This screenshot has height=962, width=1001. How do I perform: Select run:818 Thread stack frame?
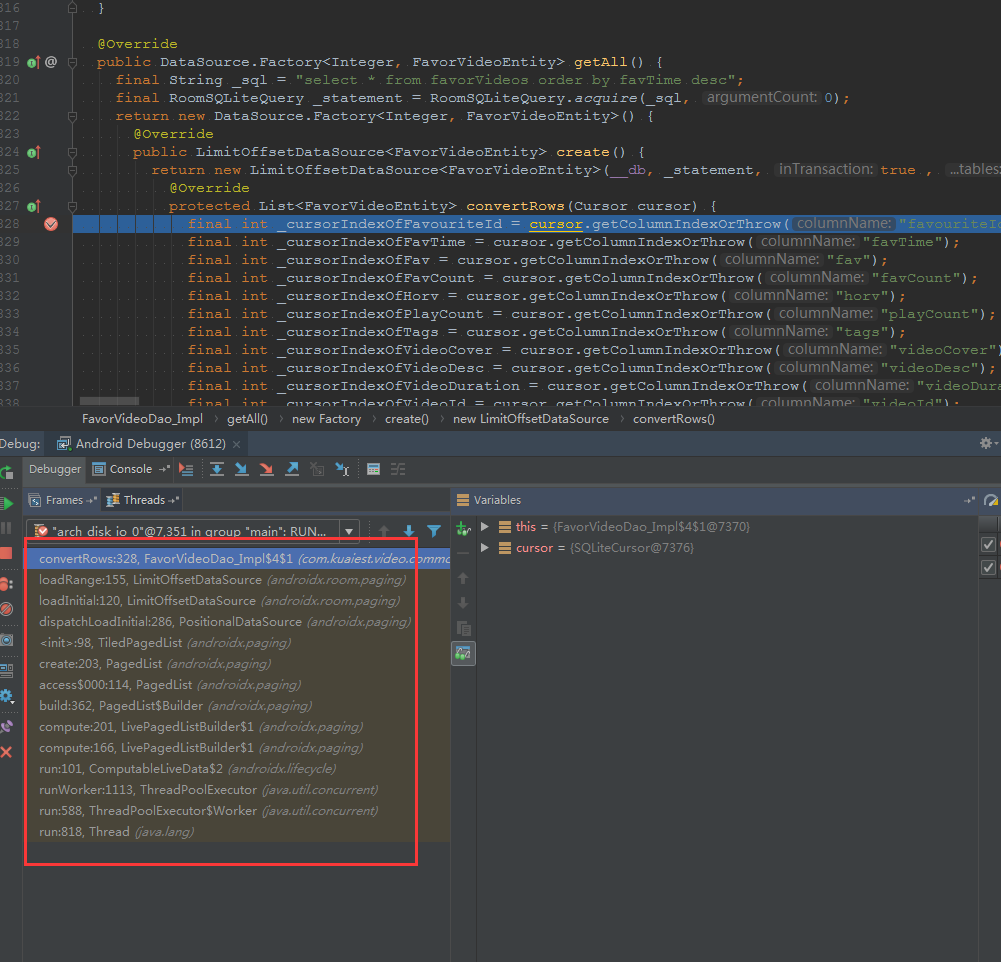point(237,832)
